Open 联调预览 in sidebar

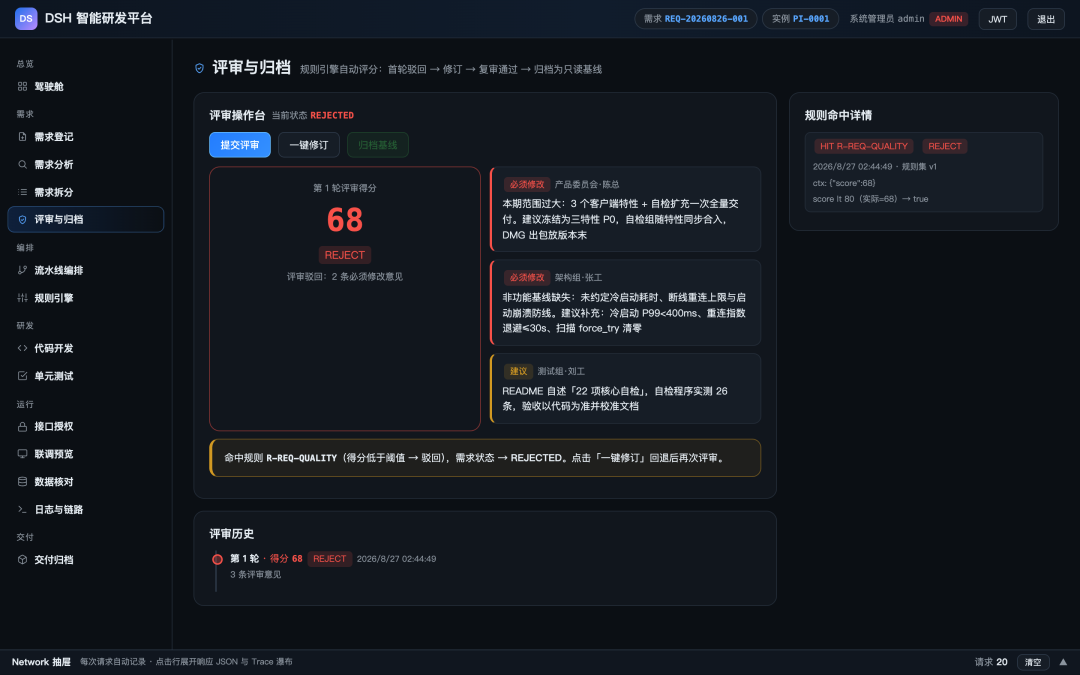click(85, 455)
